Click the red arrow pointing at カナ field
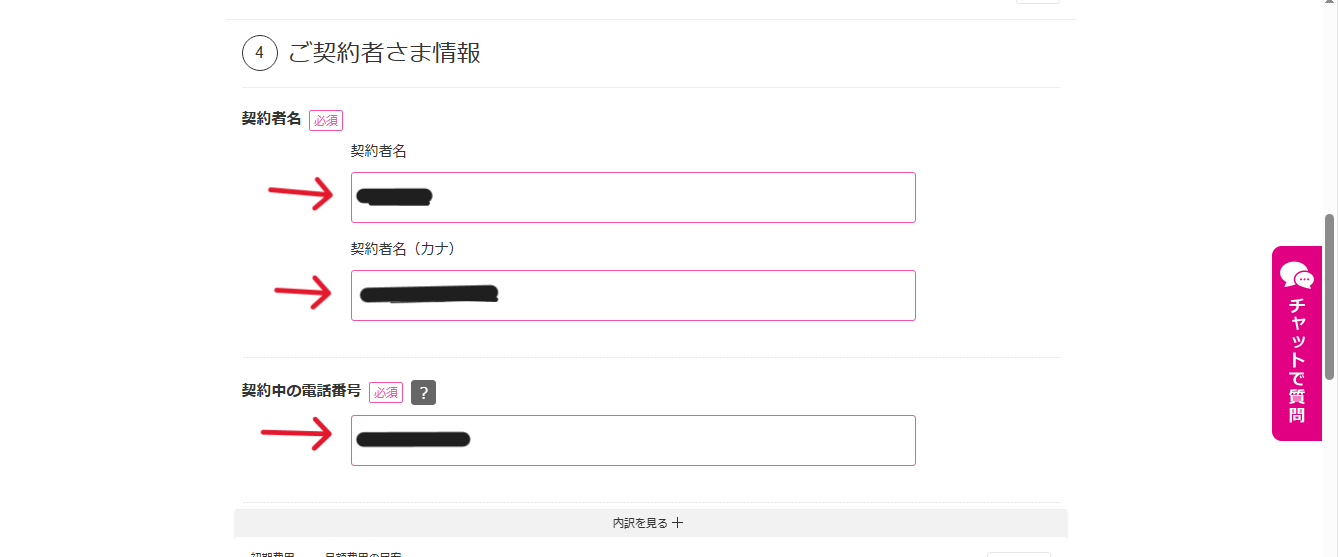 click(x=303, y=291)
